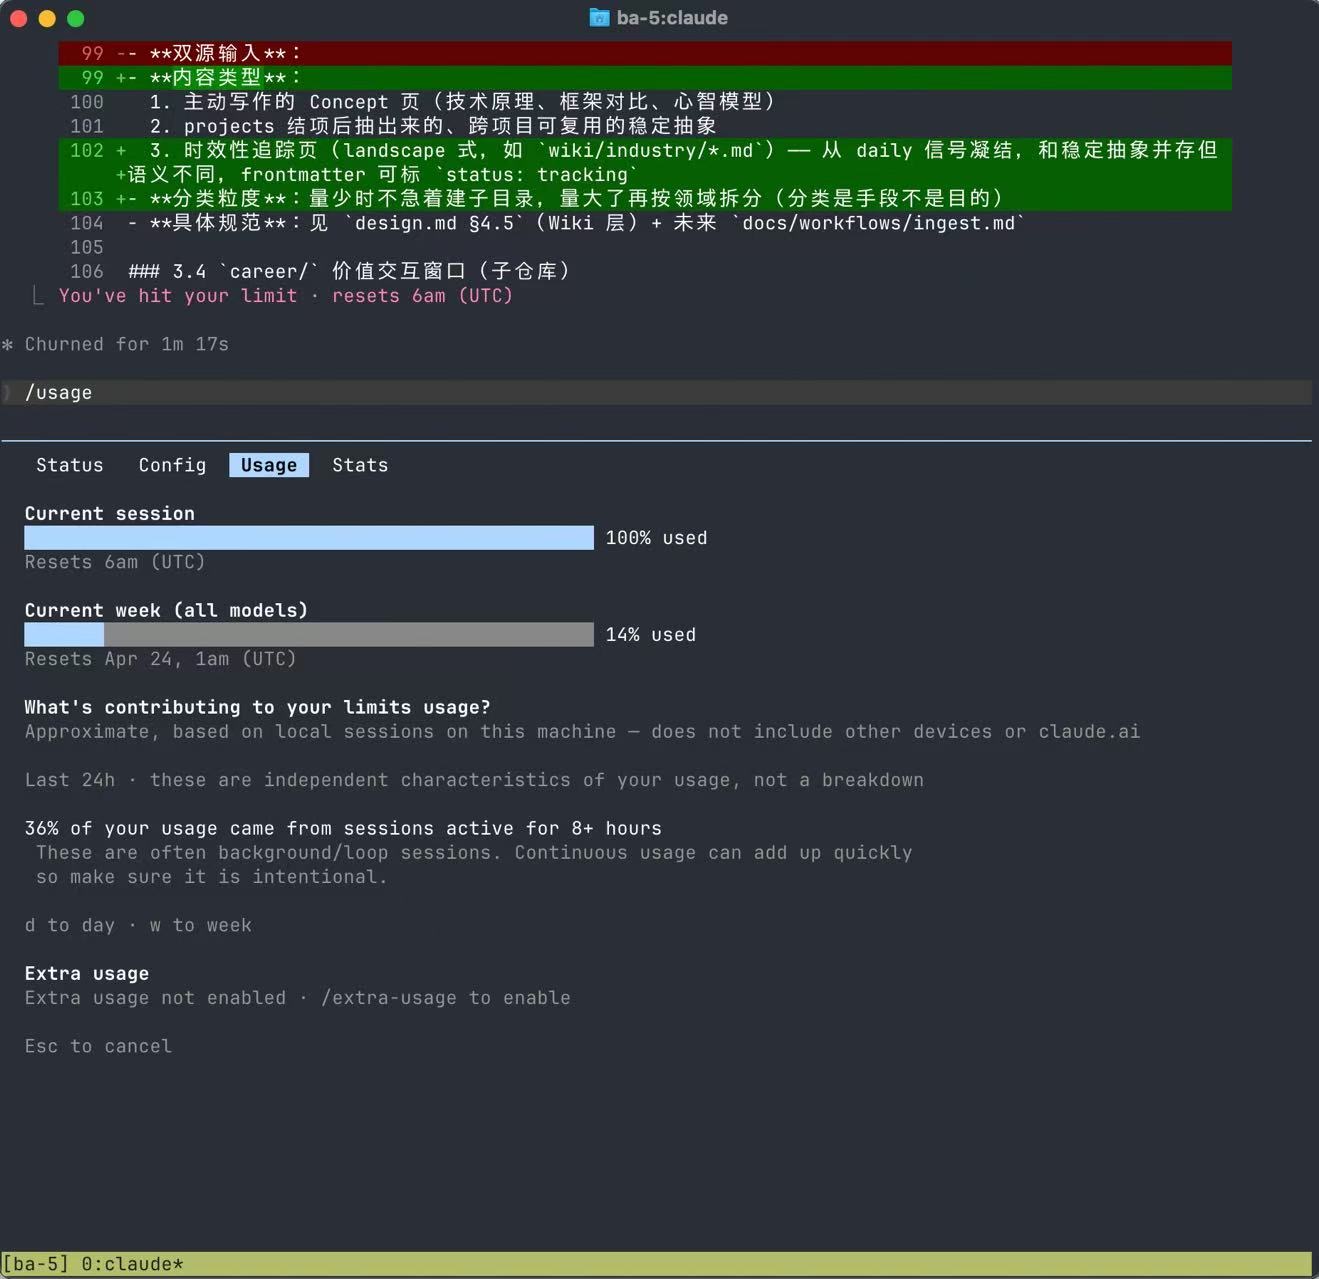Click the 'w to week' shortcut hint
Viewport: 1319px width, 1279px height.
click(200, 925)
